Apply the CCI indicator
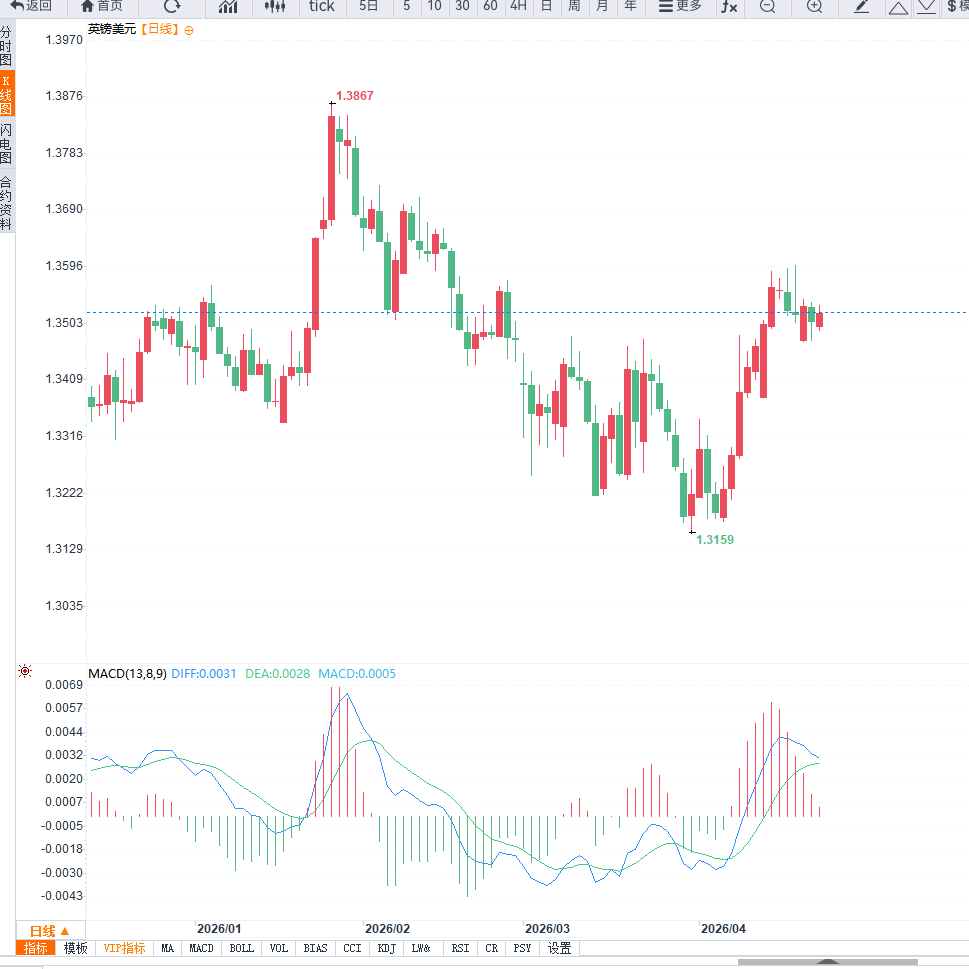 [352, 948]
